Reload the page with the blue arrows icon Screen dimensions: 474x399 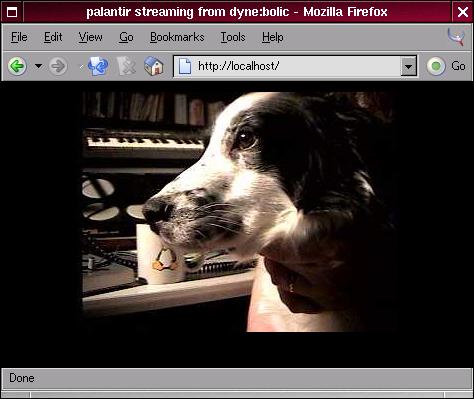[x=98, y=66]
